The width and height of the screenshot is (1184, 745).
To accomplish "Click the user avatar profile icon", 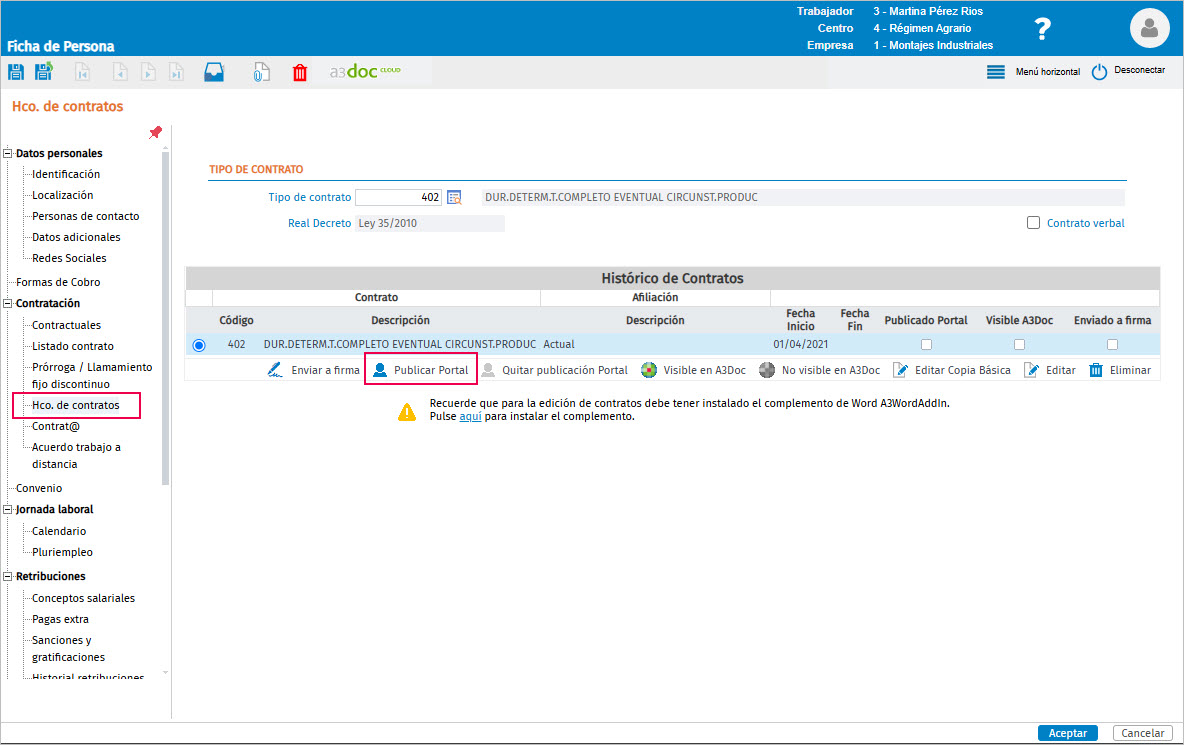I will [x=1149, y=29].
